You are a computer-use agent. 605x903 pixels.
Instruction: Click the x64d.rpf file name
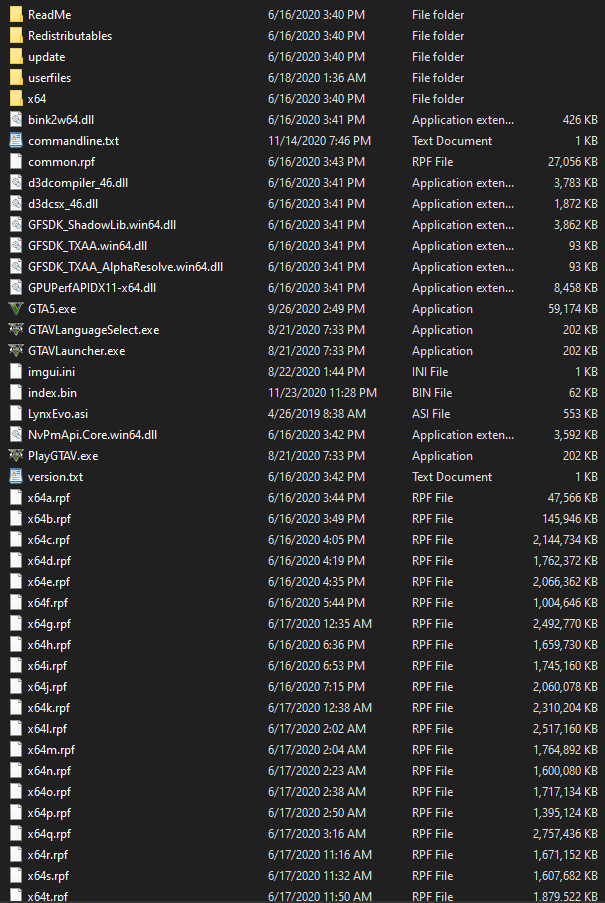click(50, 560)
